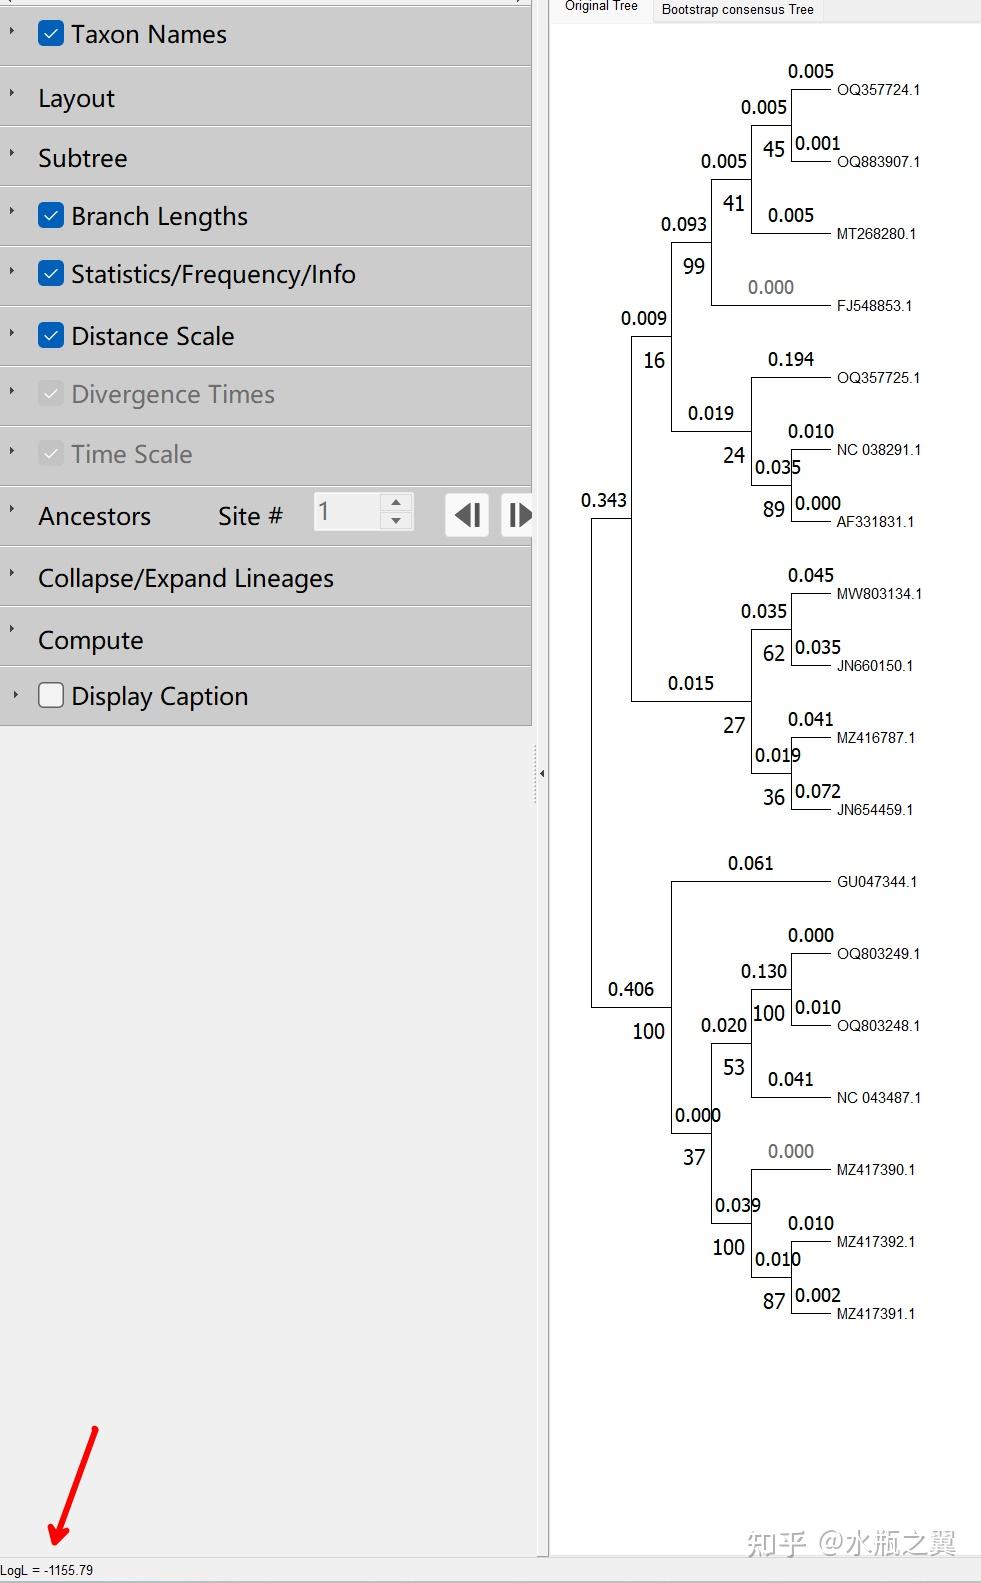981x1583 pixels.
Task: Select taxon NC 038291.1 in the tree
Action: [x=879, y=450]
